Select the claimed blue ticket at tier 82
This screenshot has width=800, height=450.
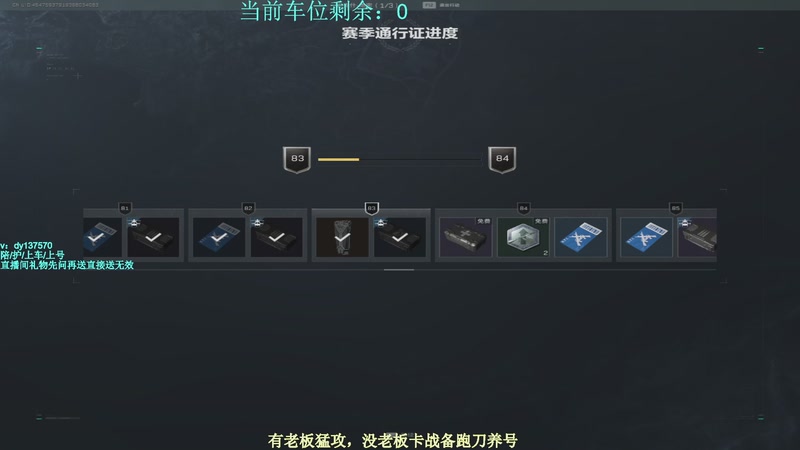tap(219, 237)
